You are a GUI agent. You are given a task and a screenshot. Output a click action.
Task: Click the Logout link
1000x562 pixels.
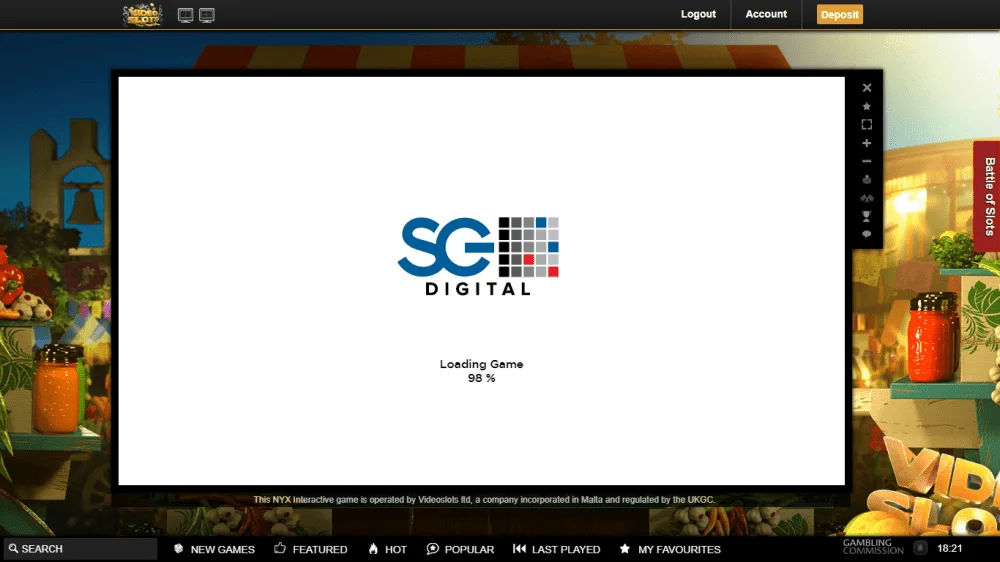click(x=698, y=14)
